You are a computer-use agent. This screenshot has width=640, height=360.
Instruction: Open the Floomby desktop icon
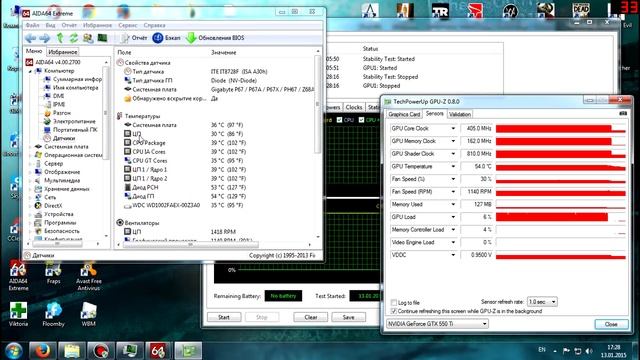pos(53,315)
